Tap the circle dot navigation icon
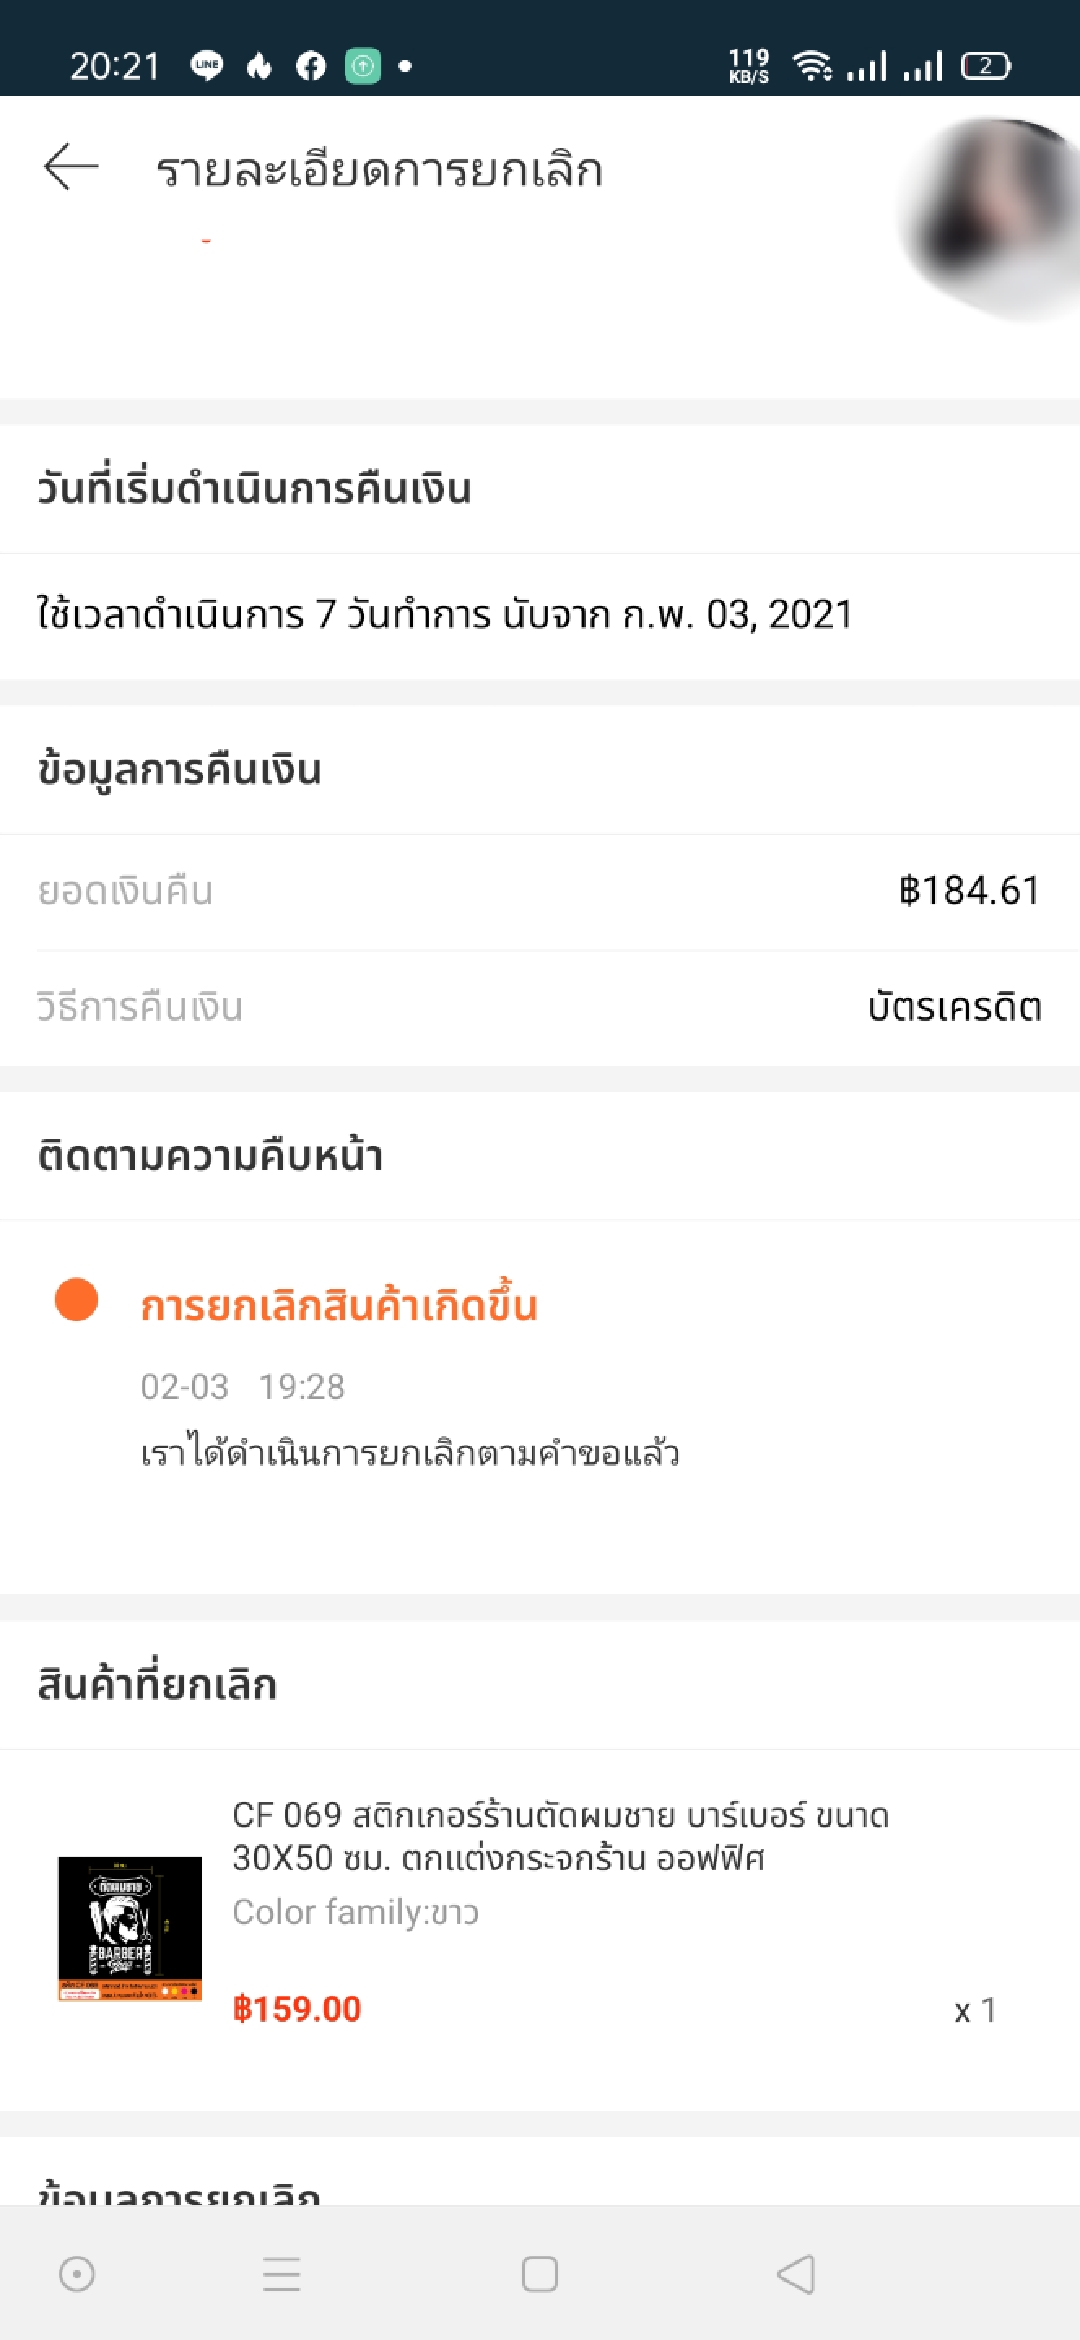 coord(77,2274)
